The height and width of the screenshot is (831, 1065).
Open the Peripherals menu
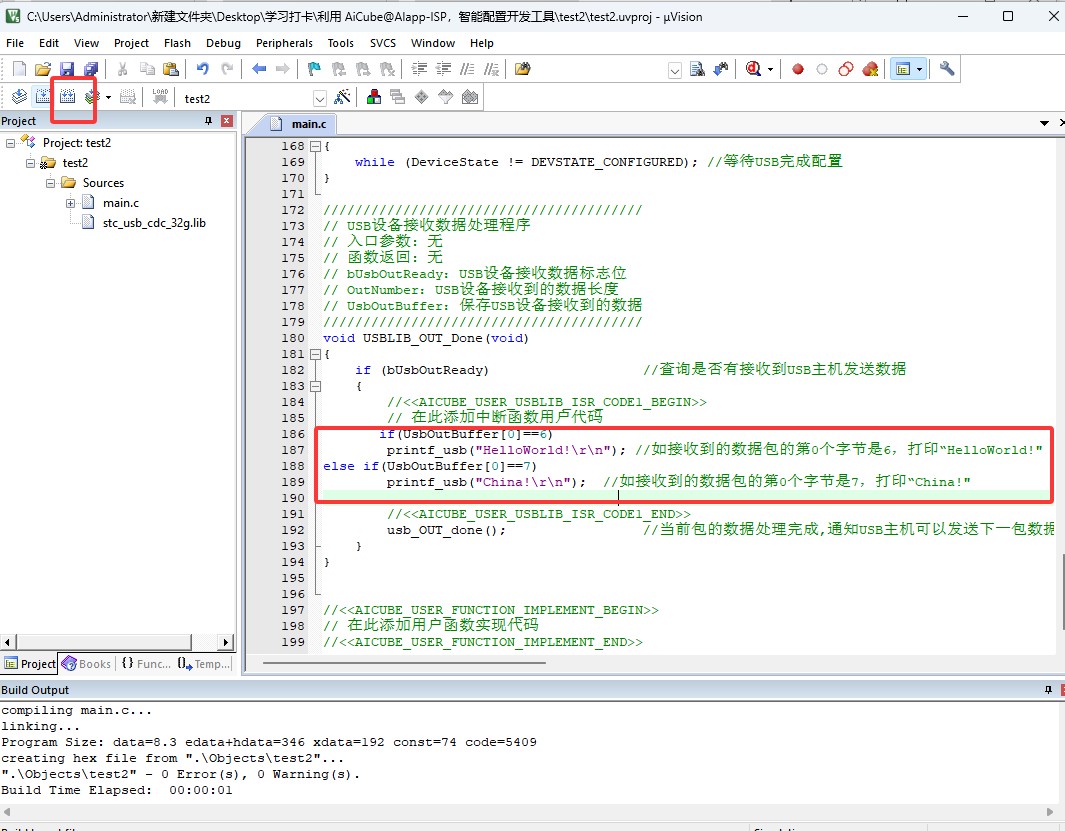pyautogui.click(x=285, y=43)
